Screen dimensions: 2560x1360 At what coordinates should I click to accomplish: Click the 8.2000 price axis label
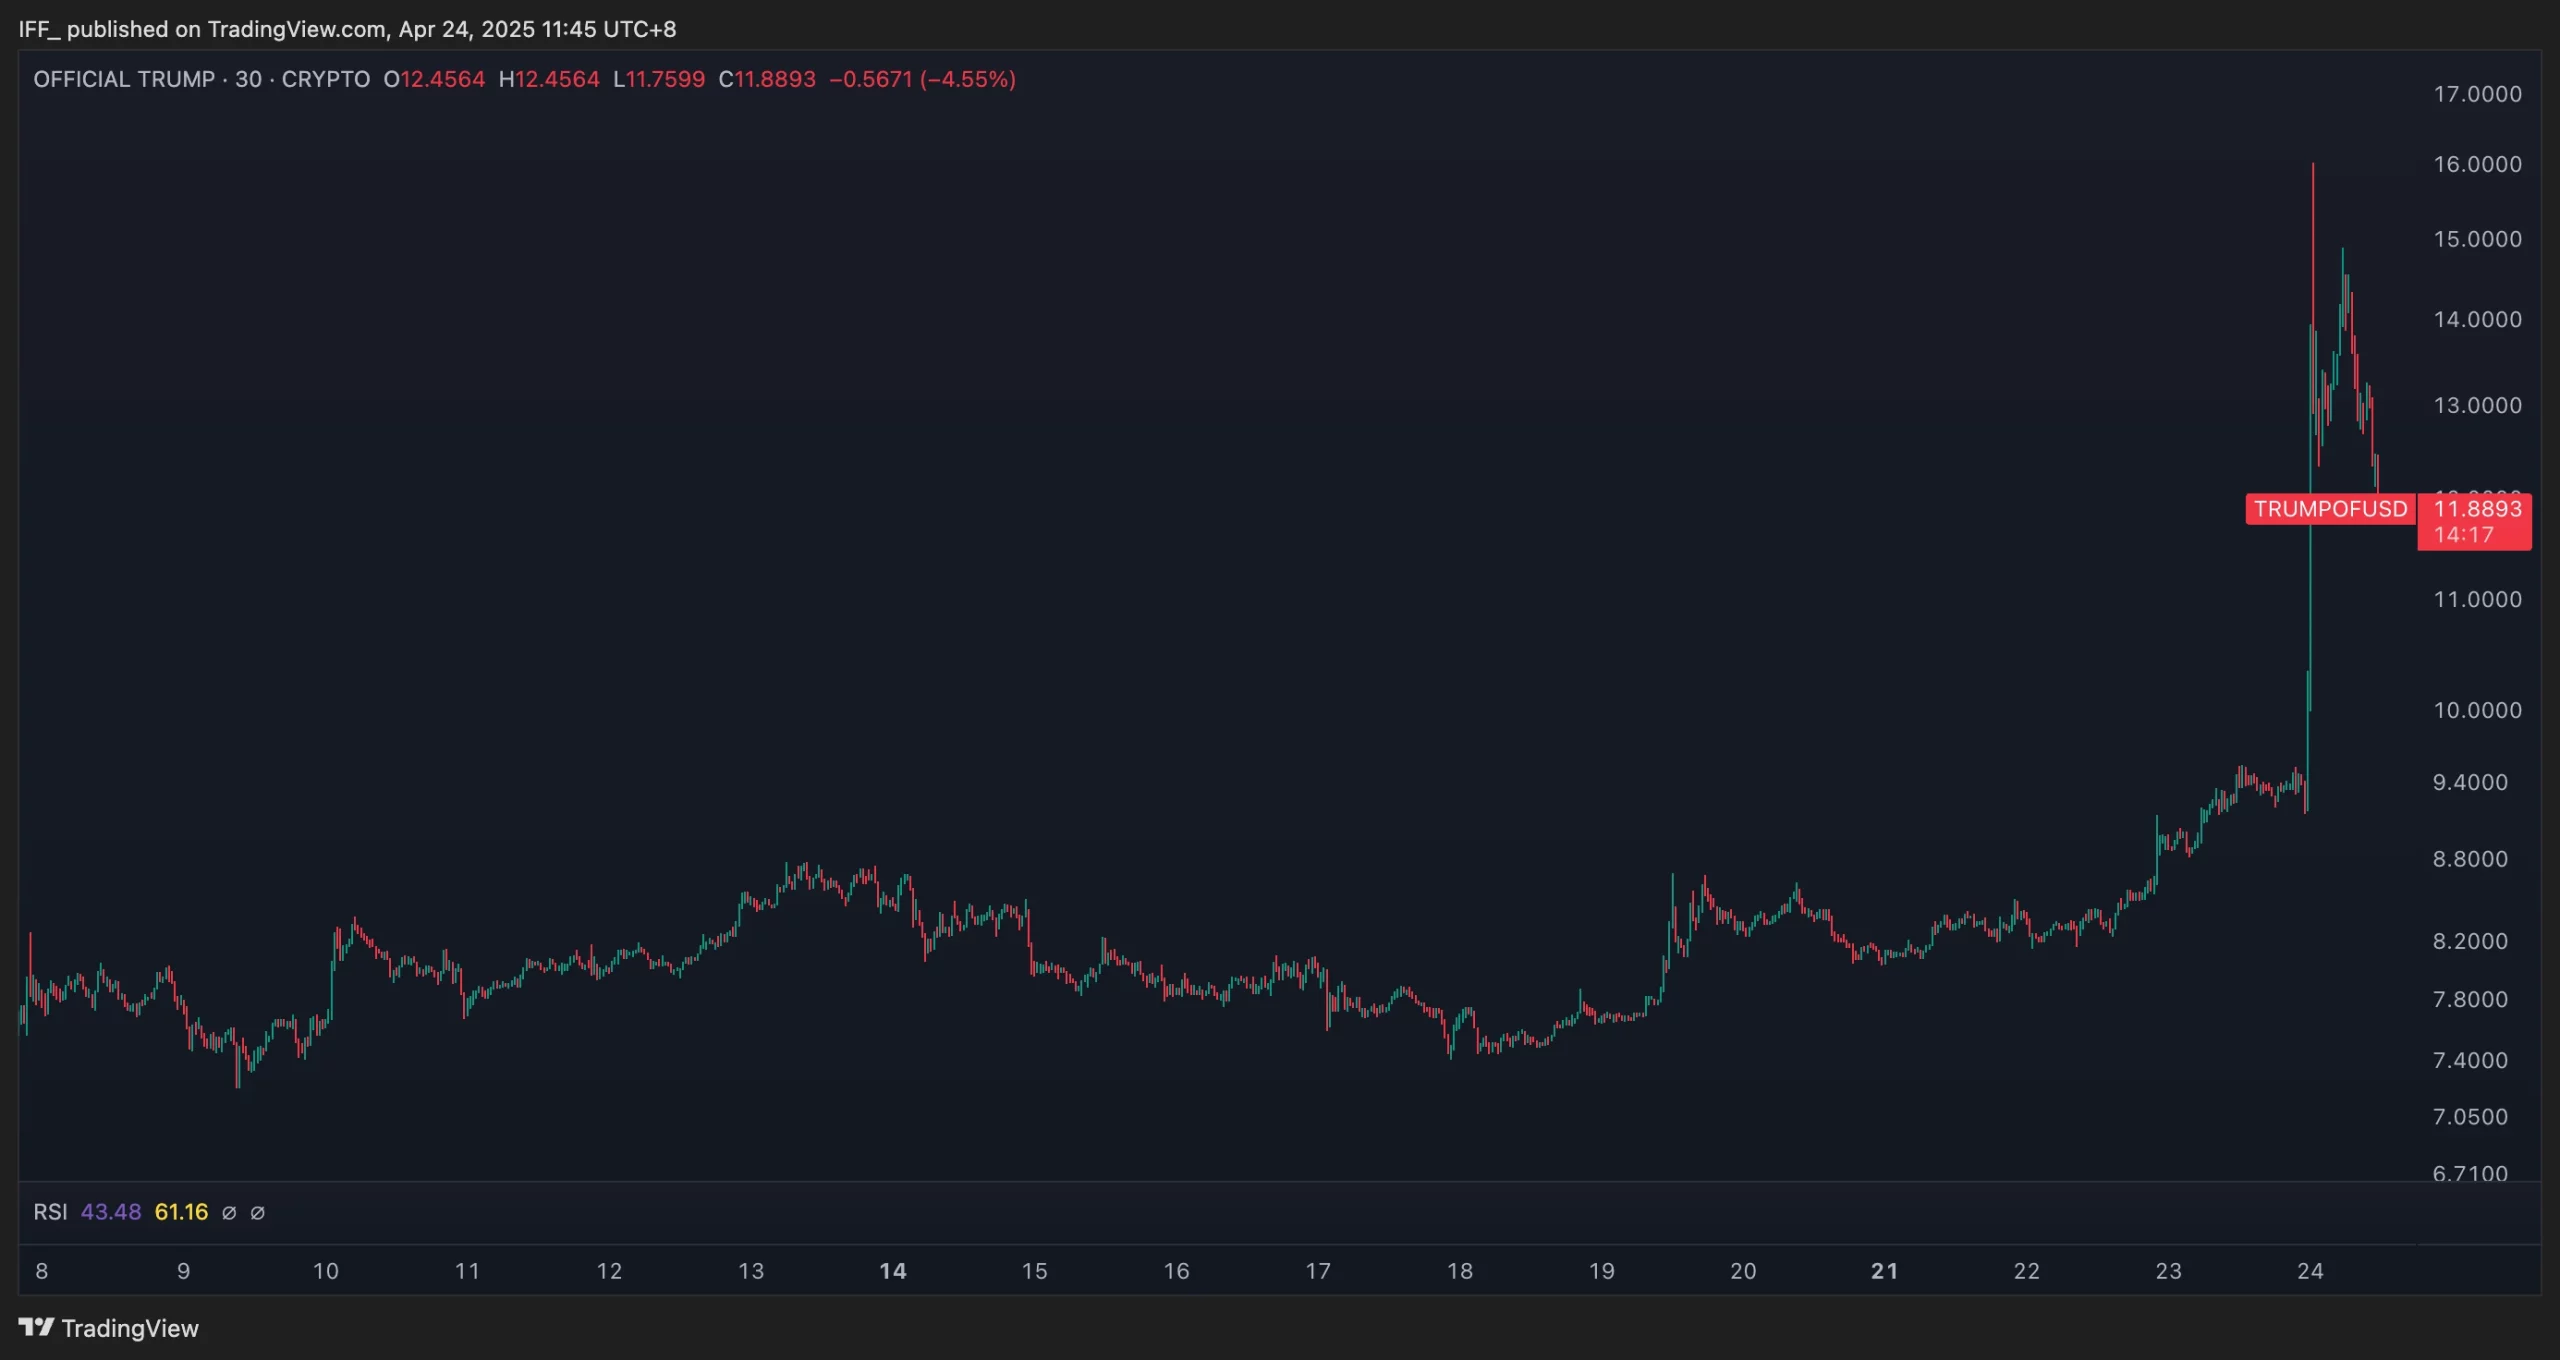pos(2470,941)
